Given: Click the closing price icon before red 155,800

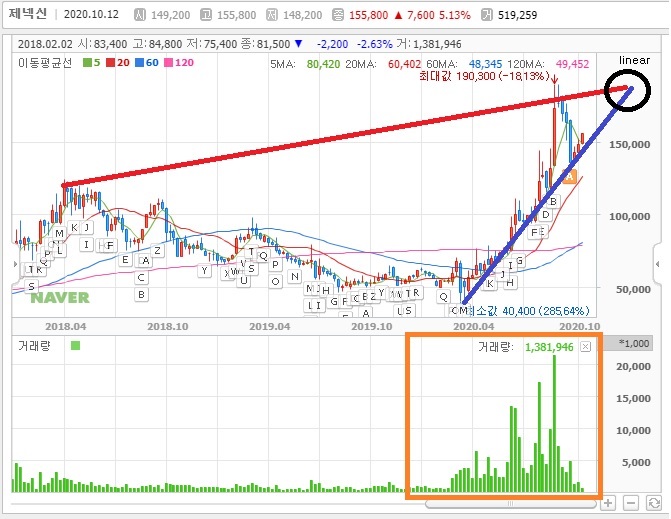Looking at the screenshot, I should click(338, 15).
